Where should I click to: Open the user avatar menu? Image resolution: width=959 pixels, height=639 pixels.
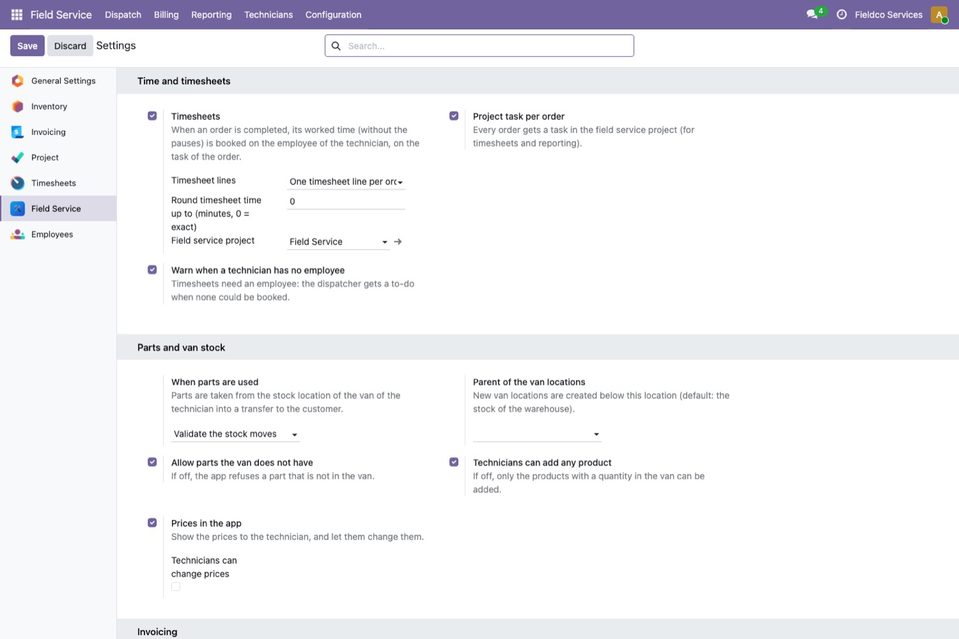point(939,15)
